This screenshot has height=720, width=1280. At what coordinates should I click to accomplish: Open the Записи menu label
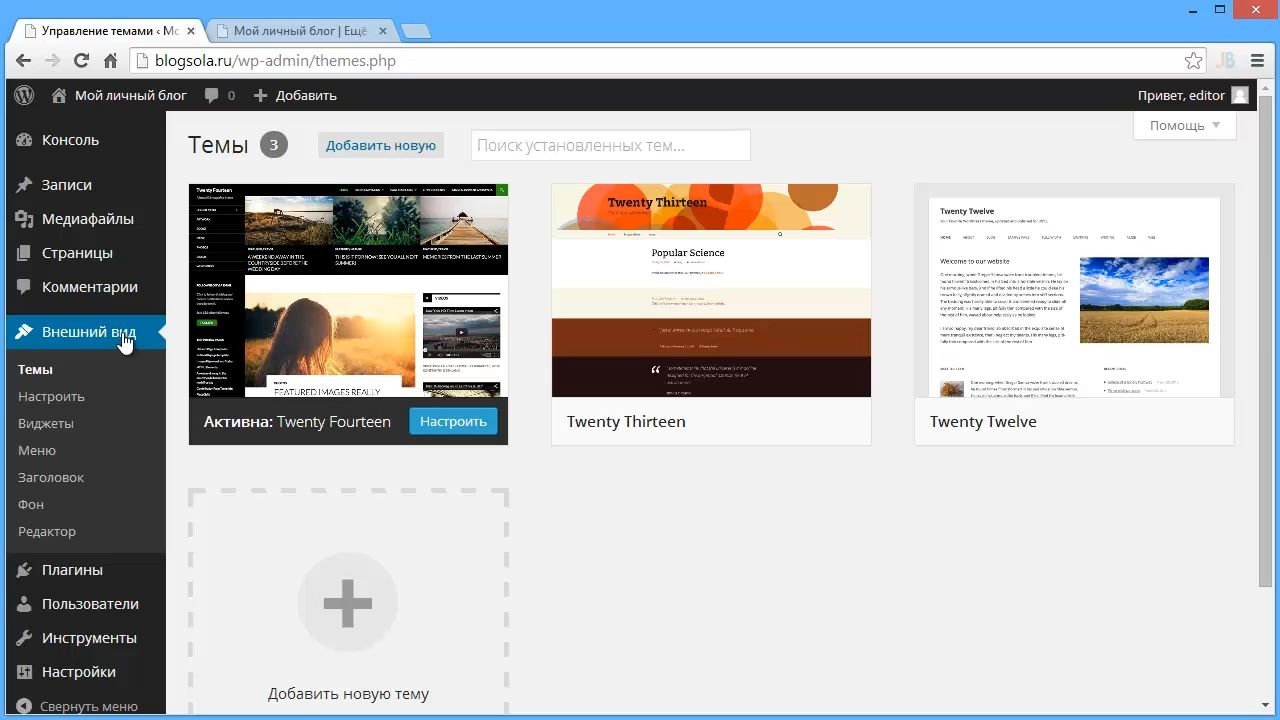click(x=67, y=185)
